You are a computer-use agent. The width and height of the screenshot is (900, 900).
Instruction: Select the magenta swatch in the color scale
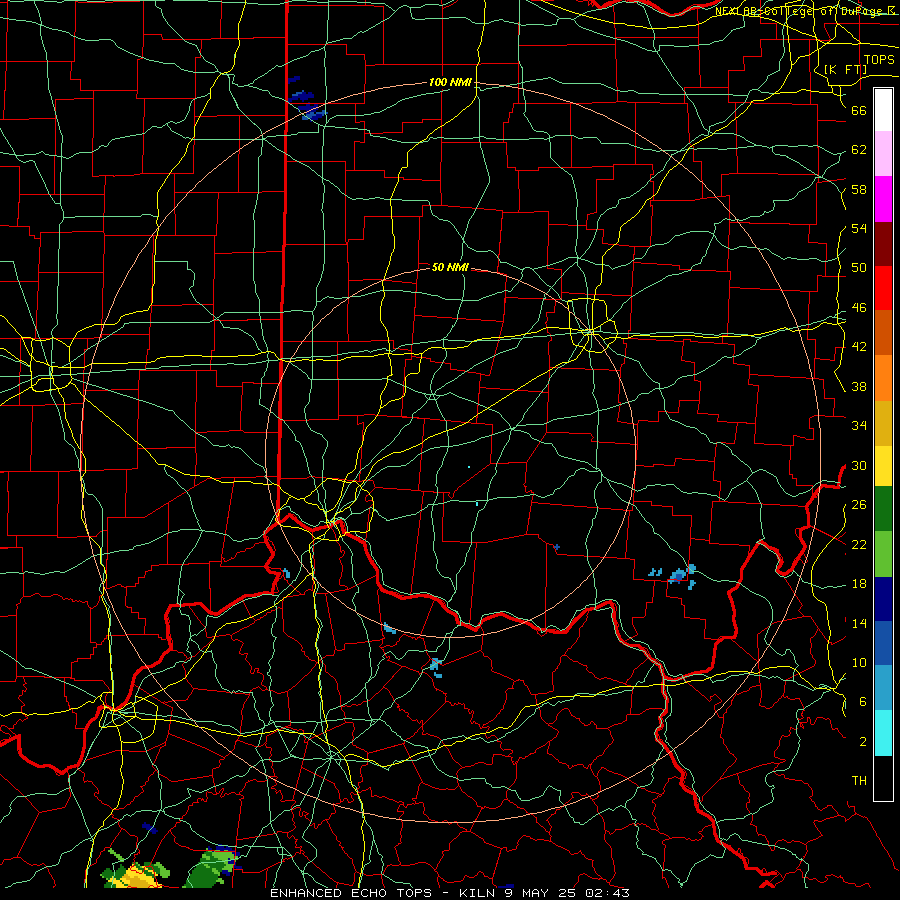[883, 199]
